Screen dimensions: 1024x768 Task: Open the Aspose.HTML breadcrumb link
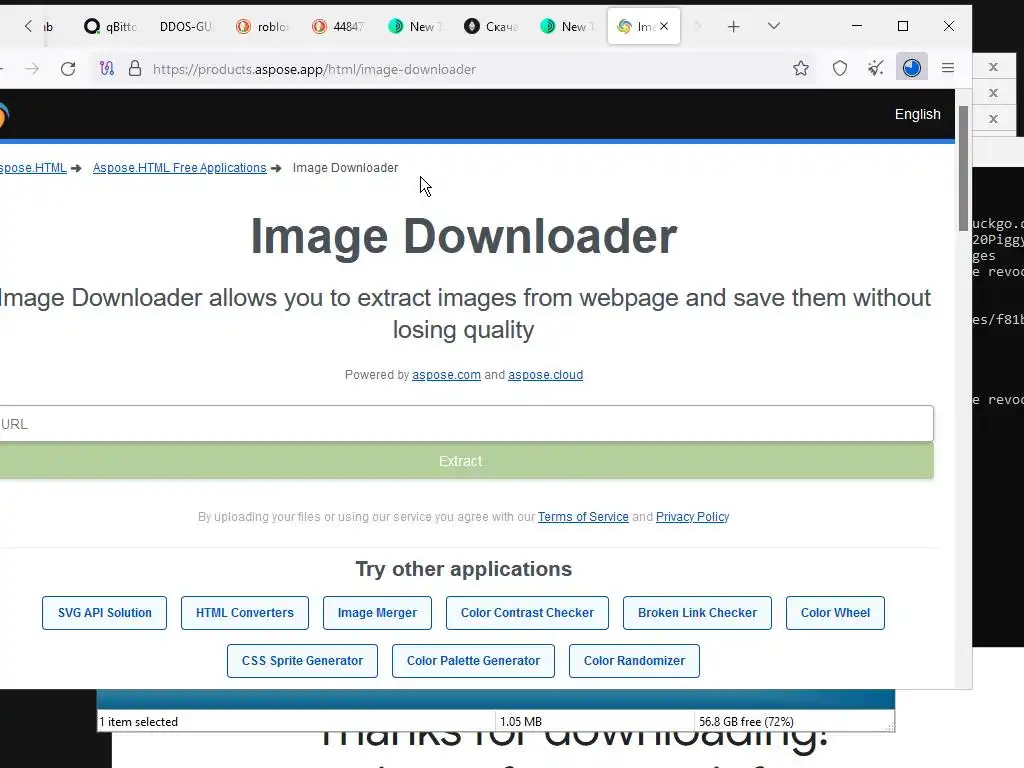(x=33, y=168)
